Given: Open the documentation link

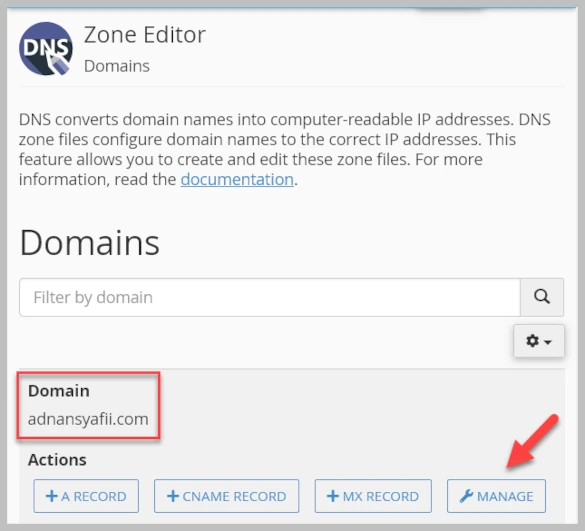Looking at the screenshot, I should pos(237,179).
